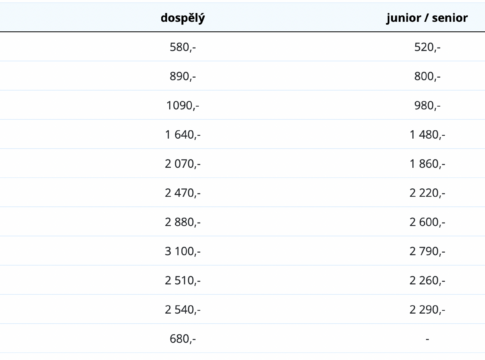Click the 2 470,- adult price
485x360 pixels.
point(183,193)
